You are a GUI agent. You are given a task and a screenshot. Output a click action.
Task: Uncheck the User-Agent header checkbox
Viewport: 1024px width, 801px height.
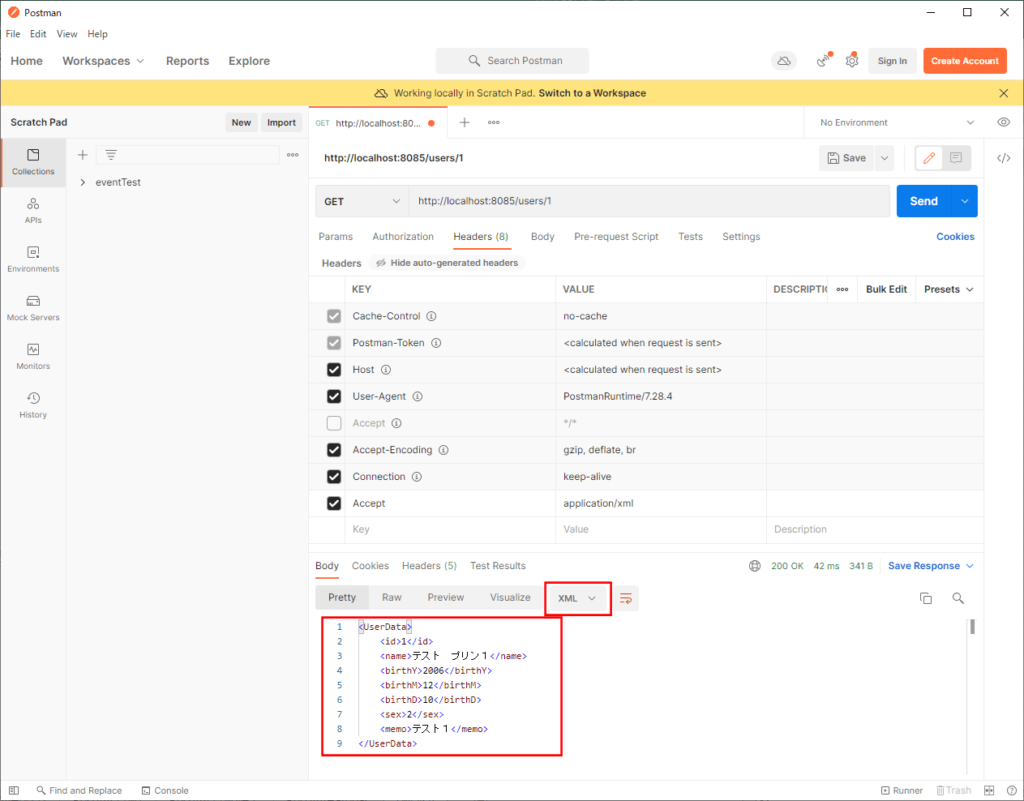(x=334, y=397)
